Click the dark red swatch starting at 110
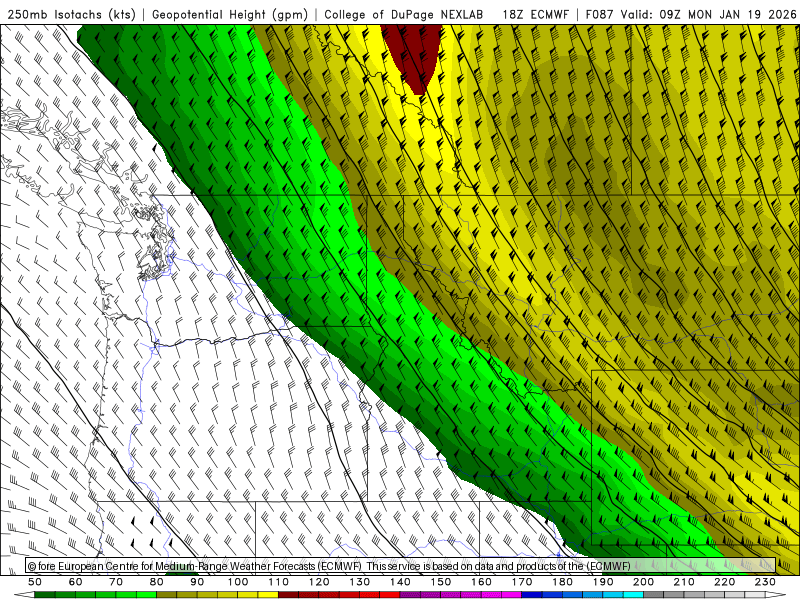The height and width of the screenshot is (600, 800). (288, 595)
